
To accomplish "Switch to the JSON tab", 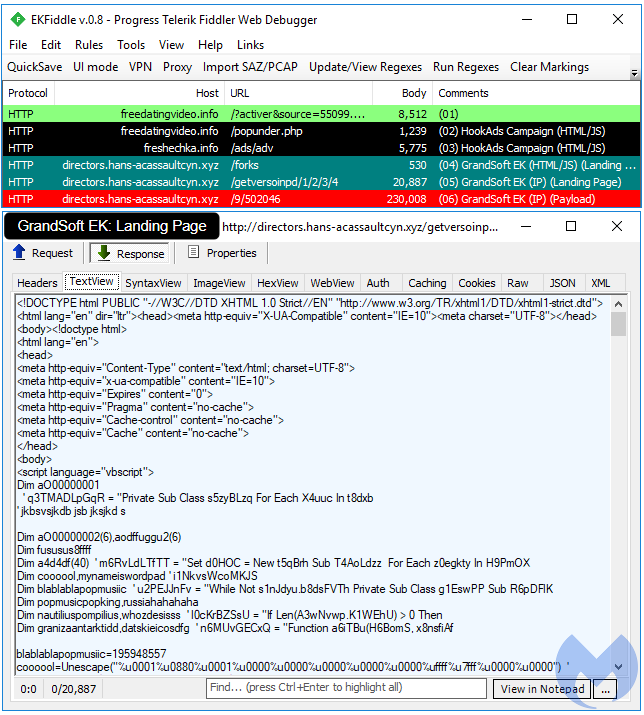I will click(562, 283).
